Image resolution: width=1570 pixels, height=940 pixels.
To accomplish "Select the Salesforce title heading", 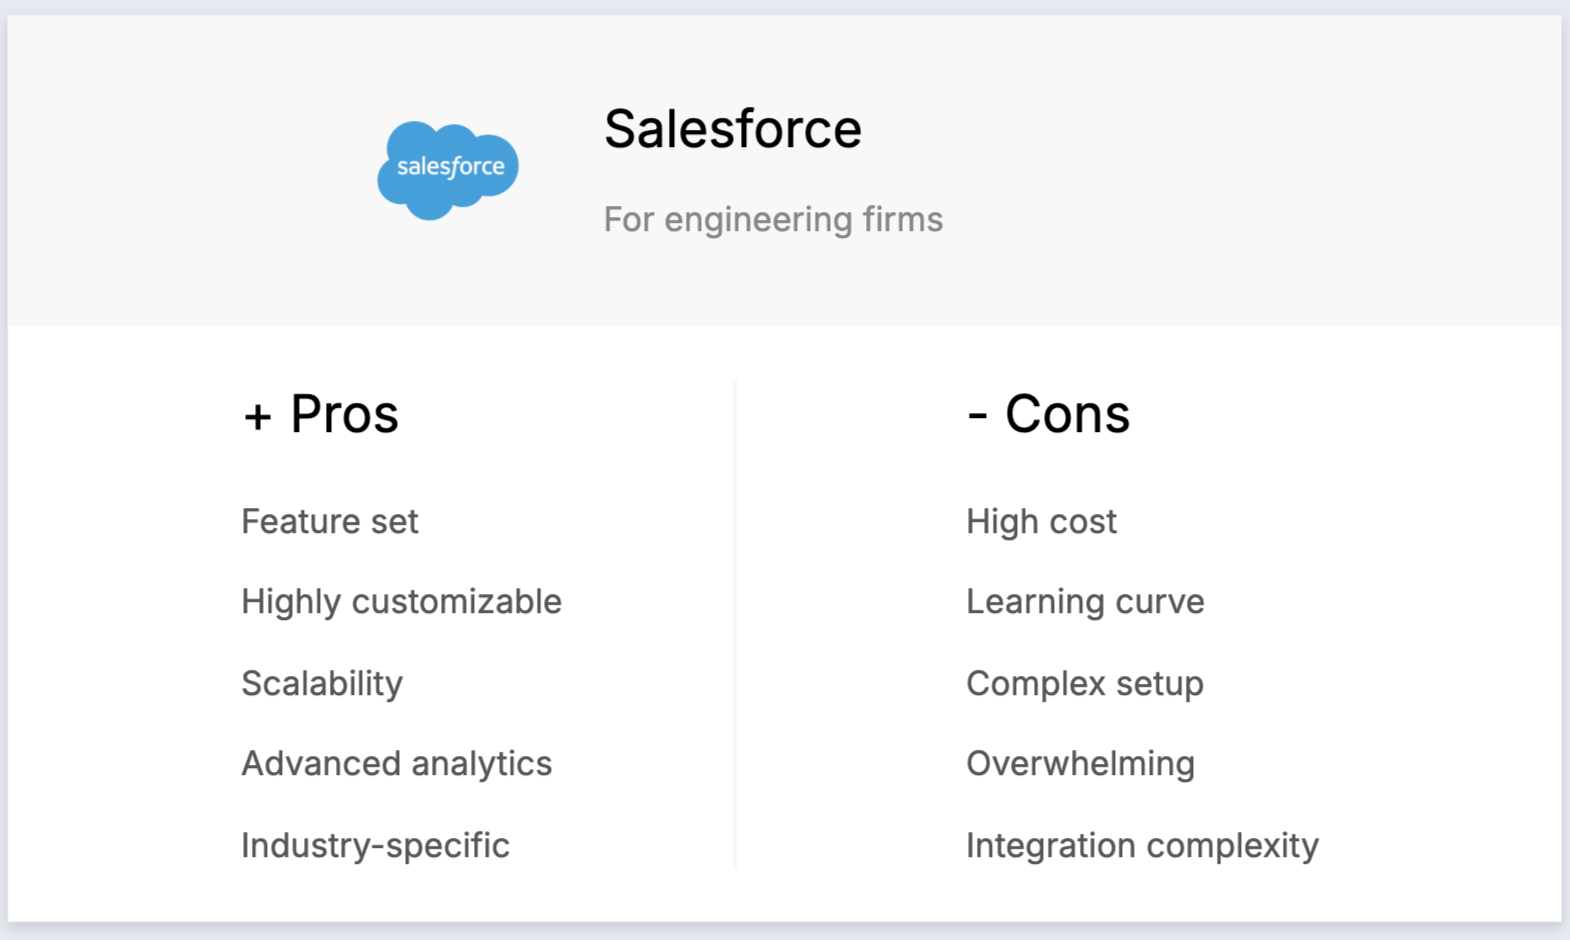I will 733,129.
